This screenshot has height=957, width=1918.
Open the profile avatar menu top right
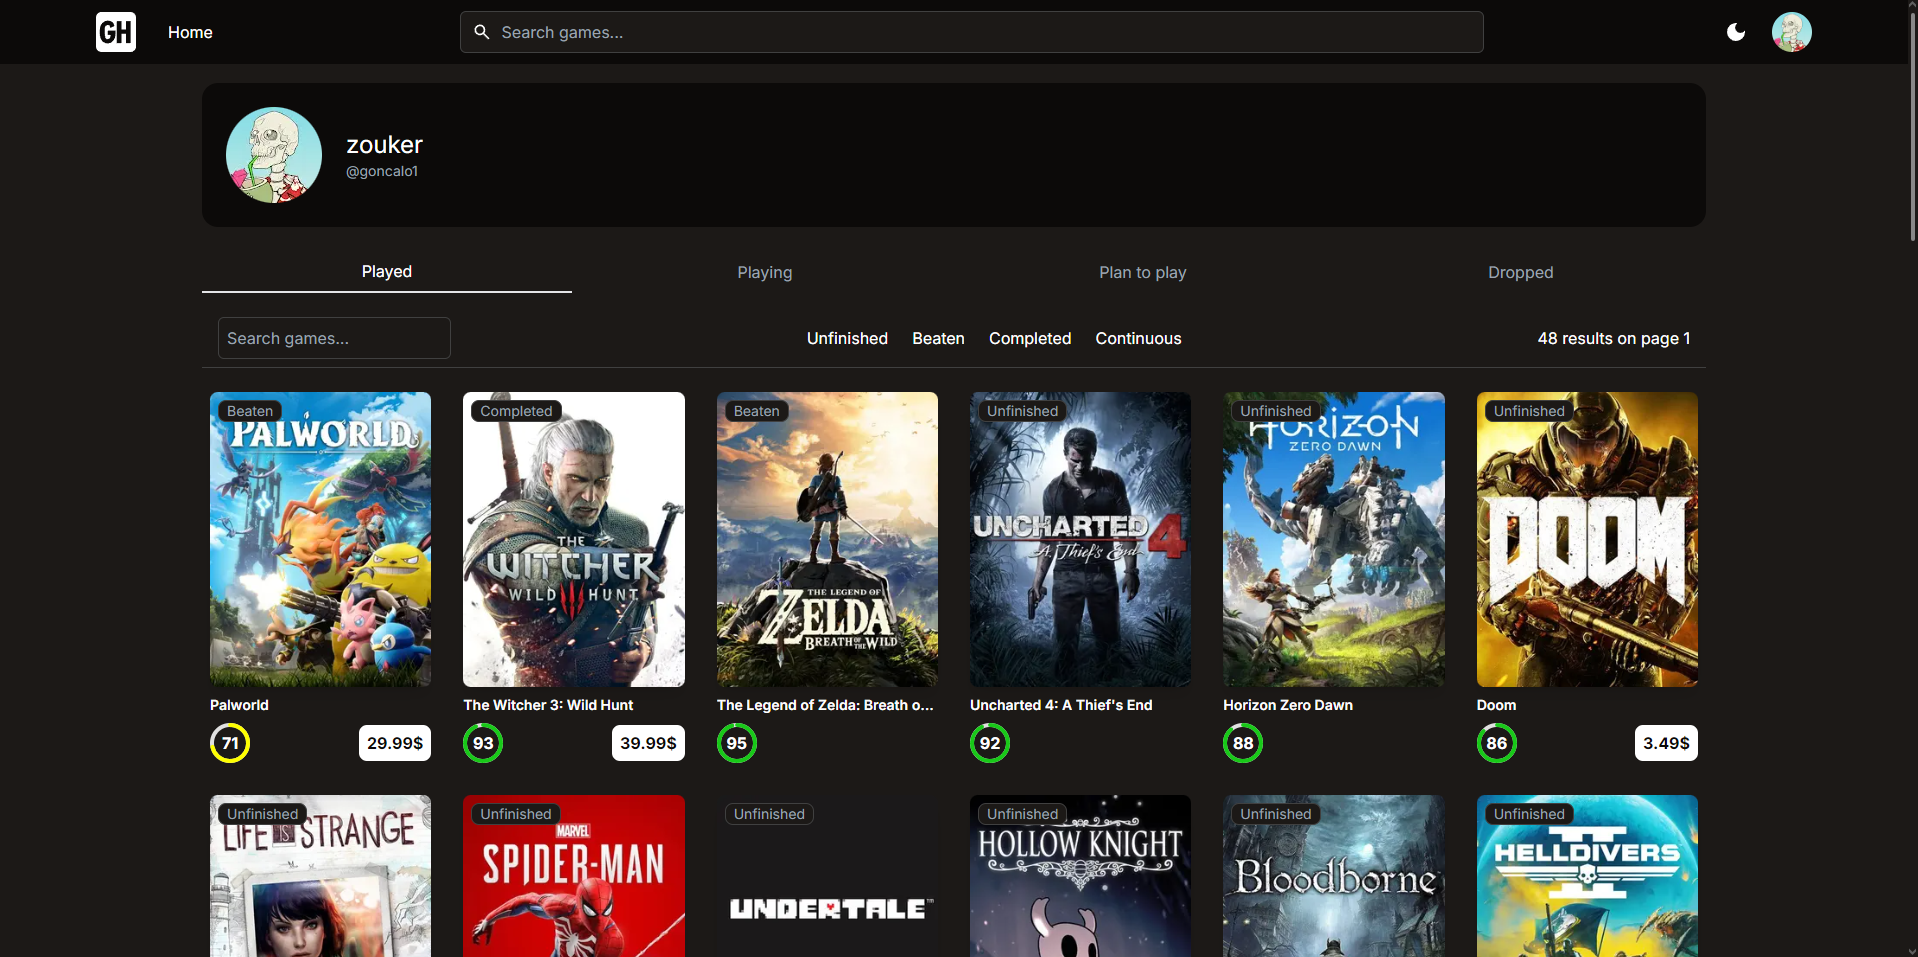coord(1791,31)
